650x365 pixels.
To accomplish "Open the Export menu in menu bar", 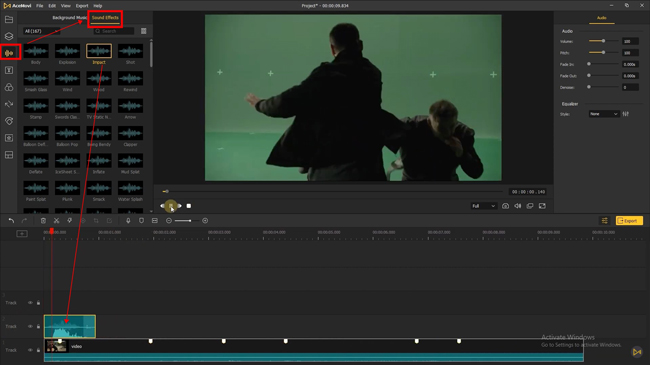I will [x=82, y=6].
